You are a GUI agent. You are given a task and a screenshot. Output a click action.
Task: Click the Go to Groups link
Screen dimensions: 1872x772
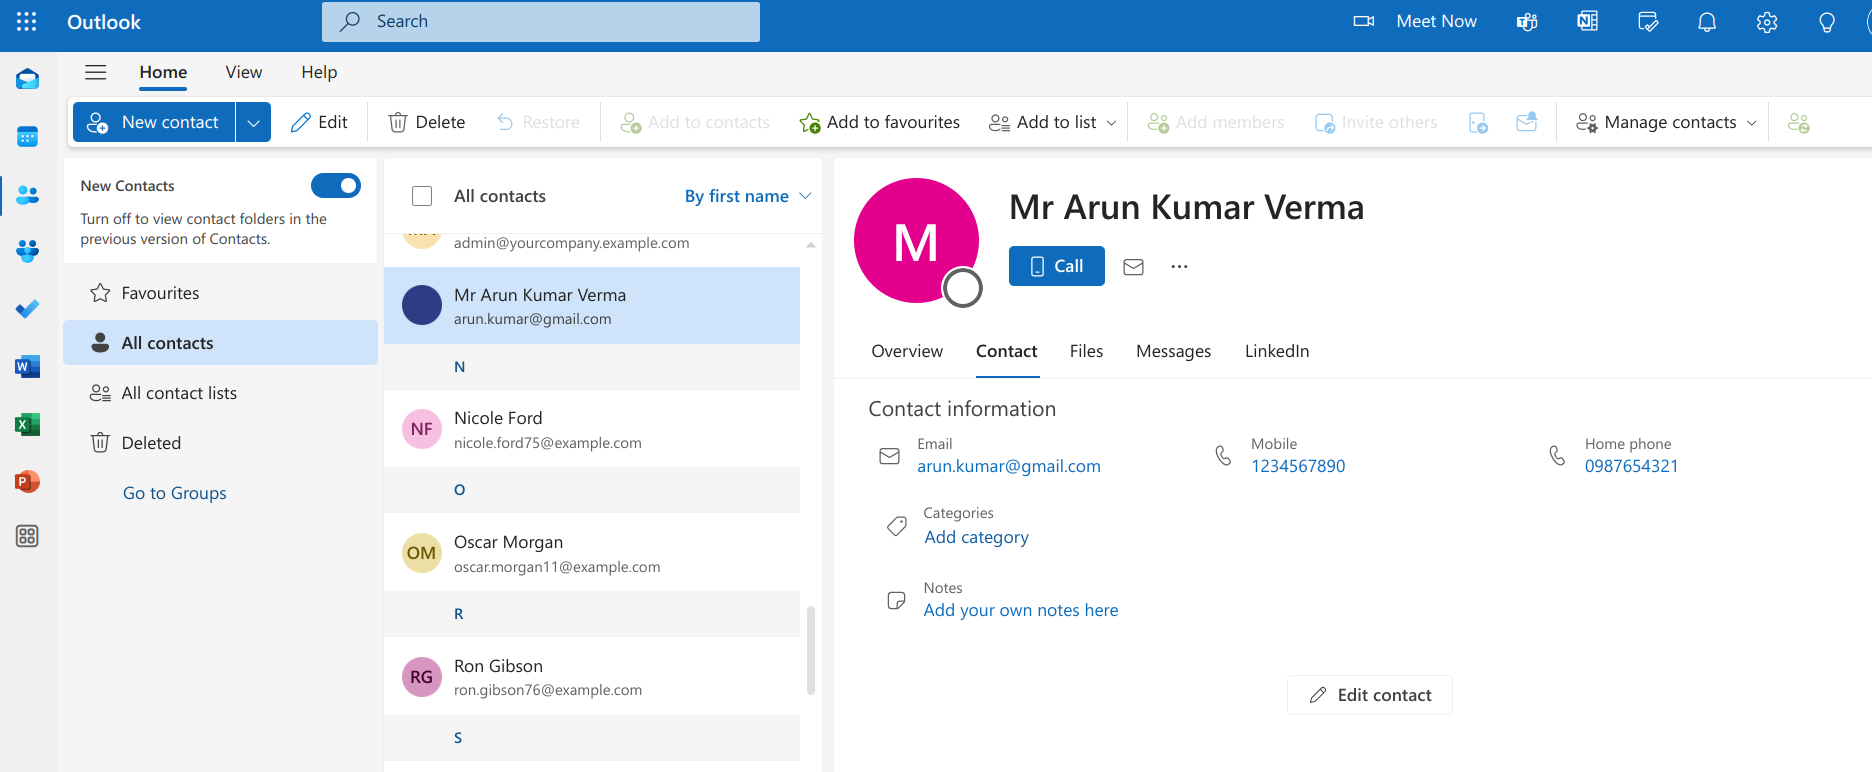click(174, 493)
